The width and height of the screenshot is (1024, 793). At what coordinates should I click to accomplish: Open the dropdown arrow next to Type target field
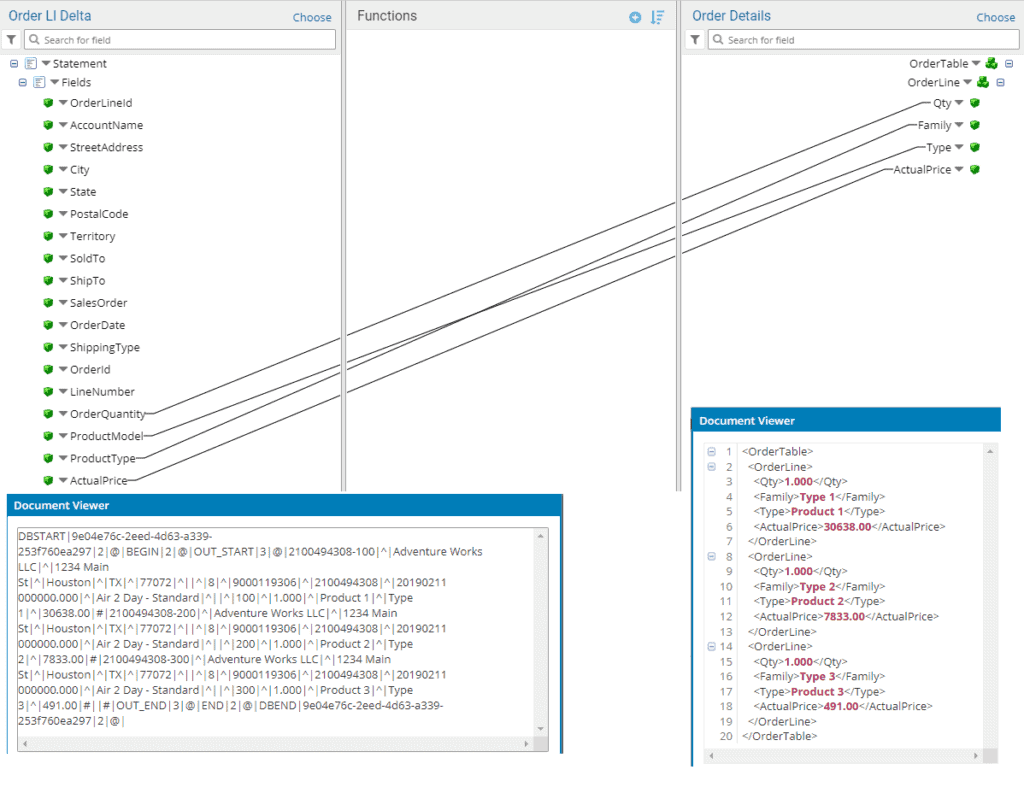pos(959,147)
